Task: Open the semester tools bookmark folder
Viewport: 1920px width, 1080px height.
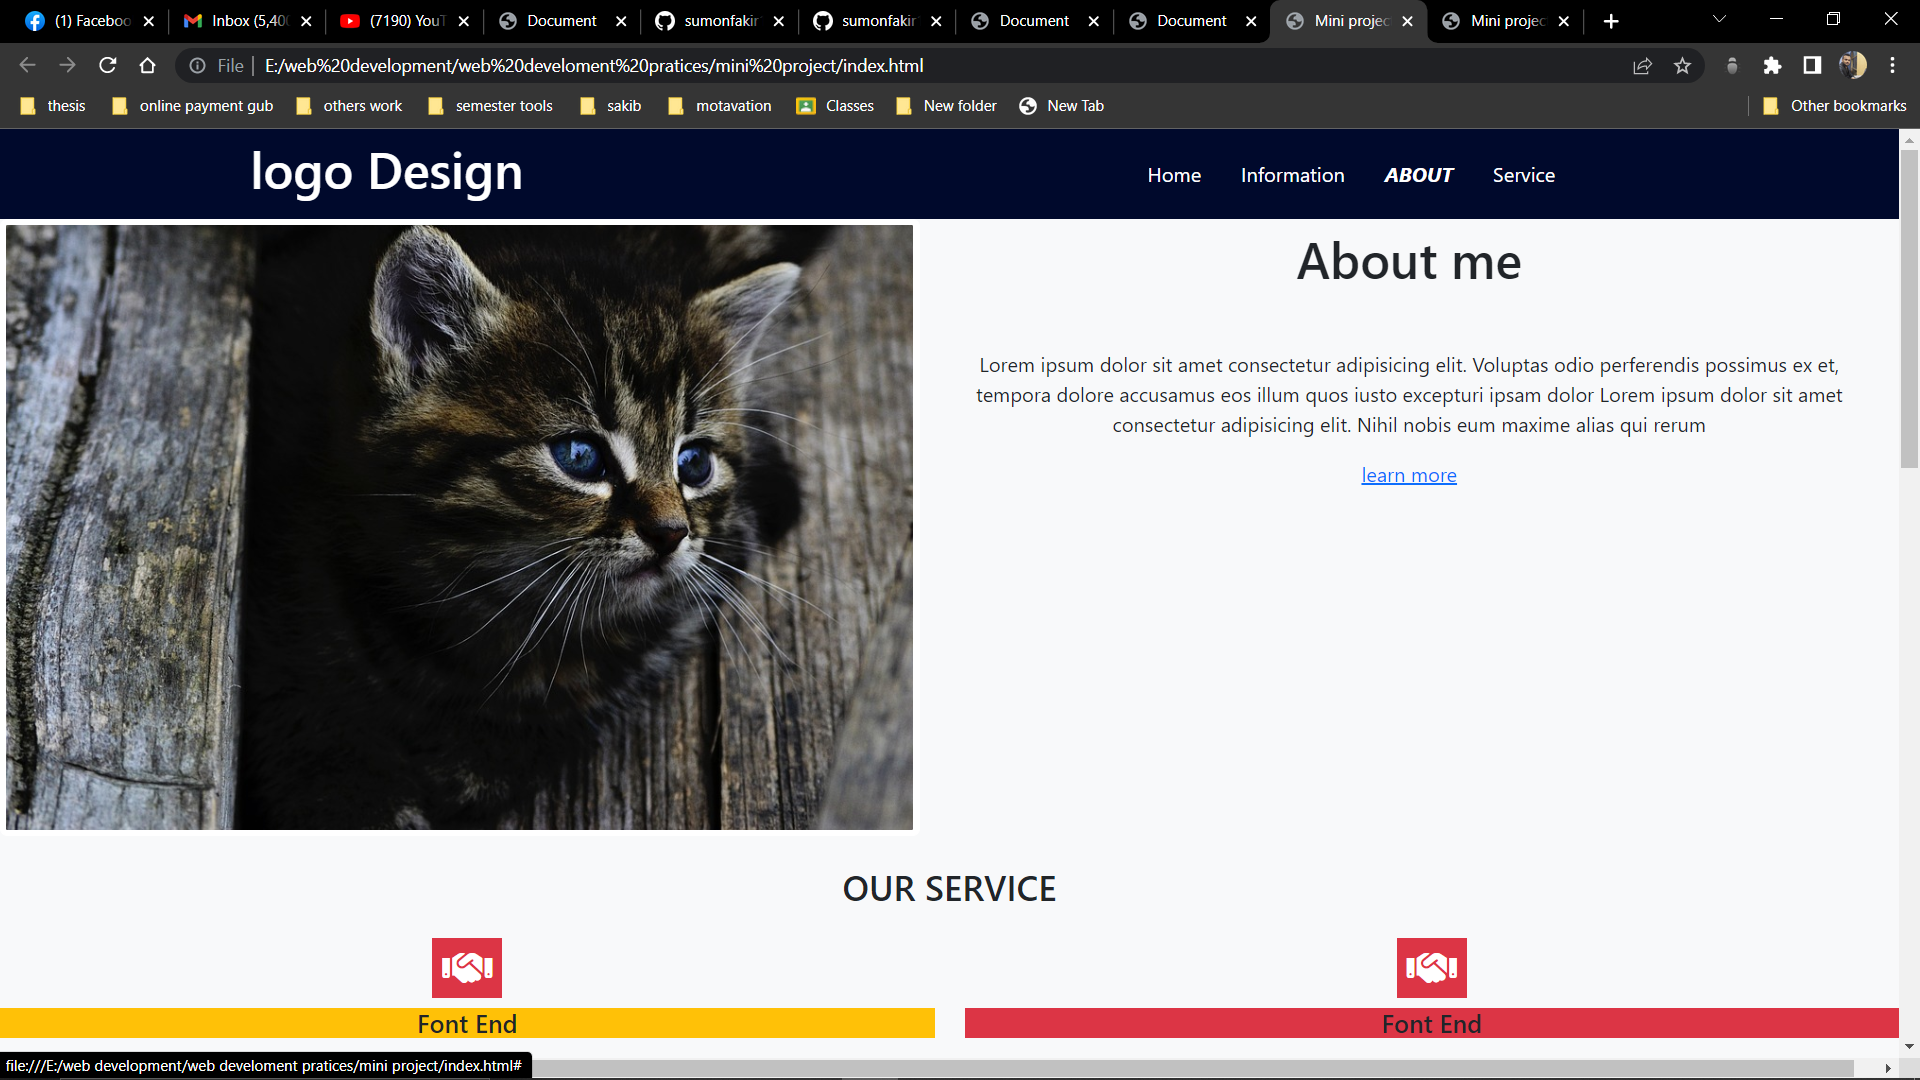Action: tap(491, 106)
